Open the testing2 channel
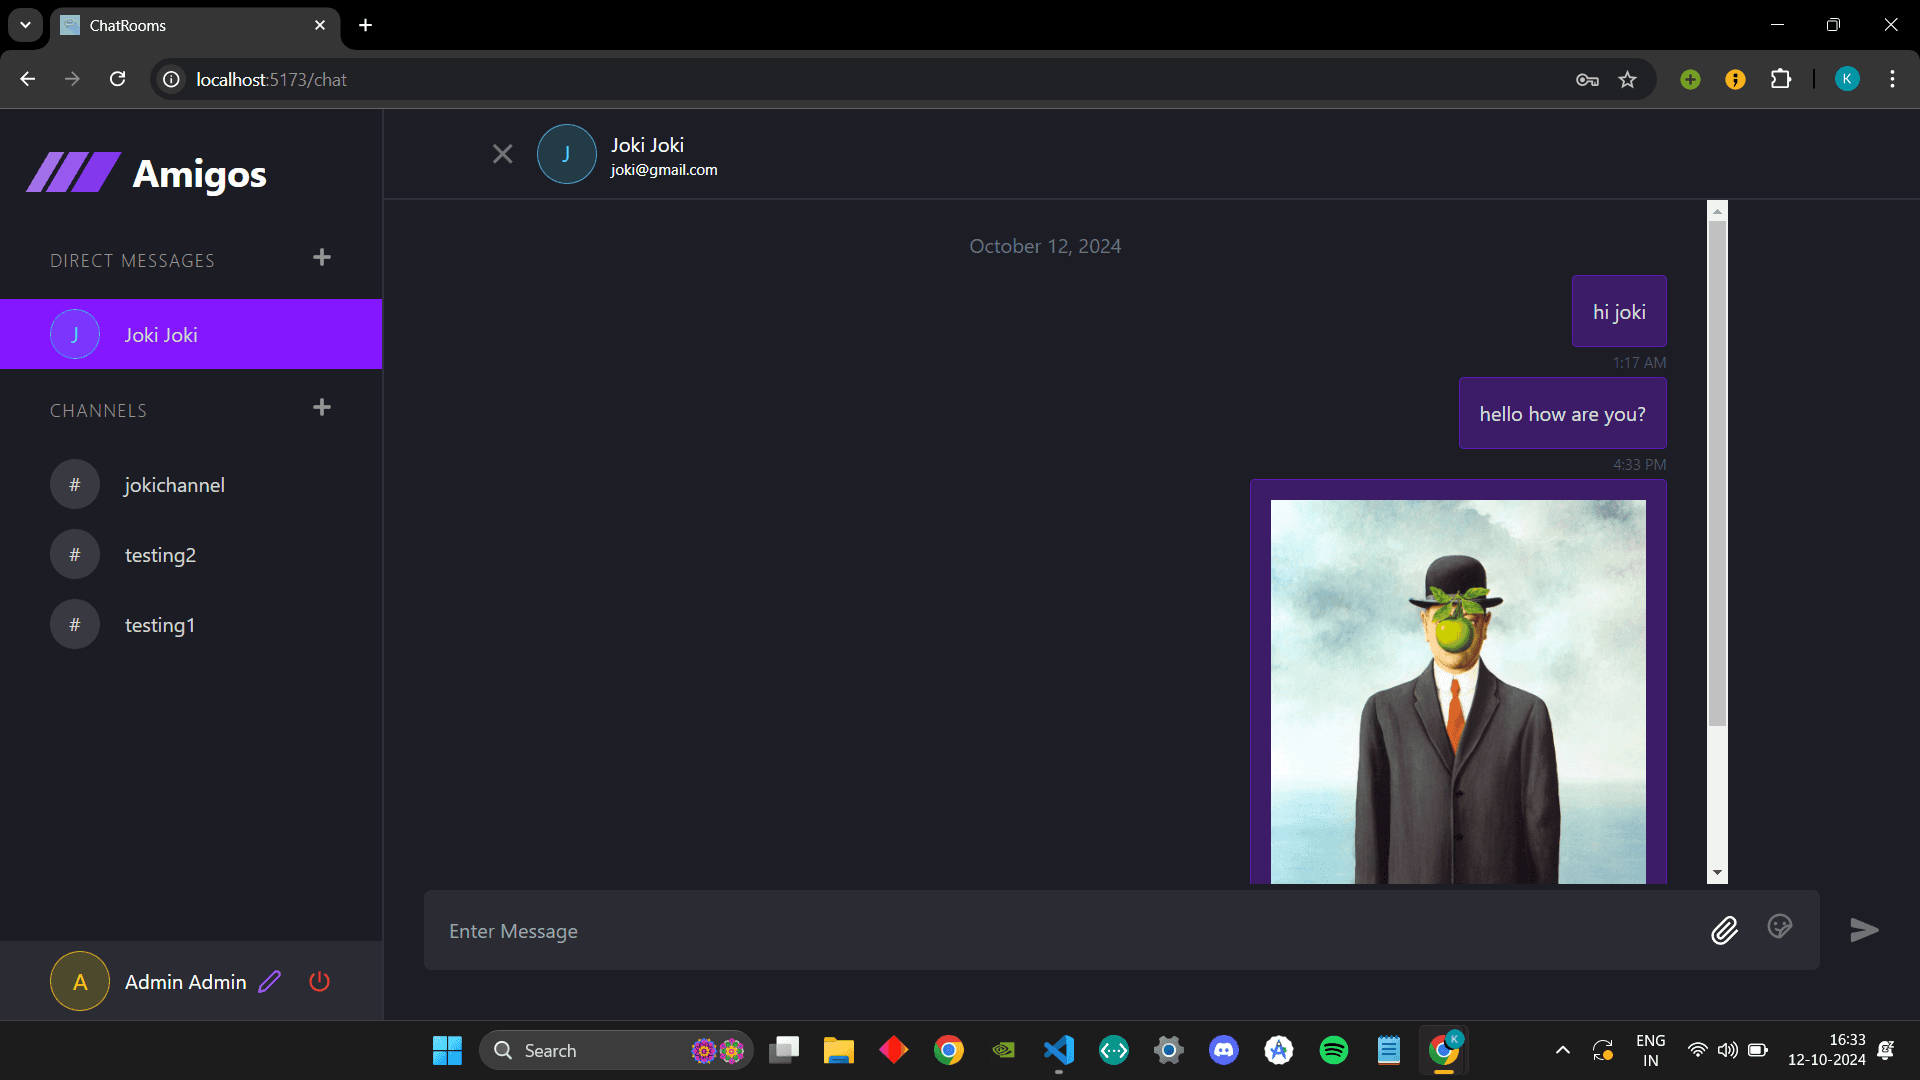Screen dimensions: 1920x1080 (x=191, y=555)
